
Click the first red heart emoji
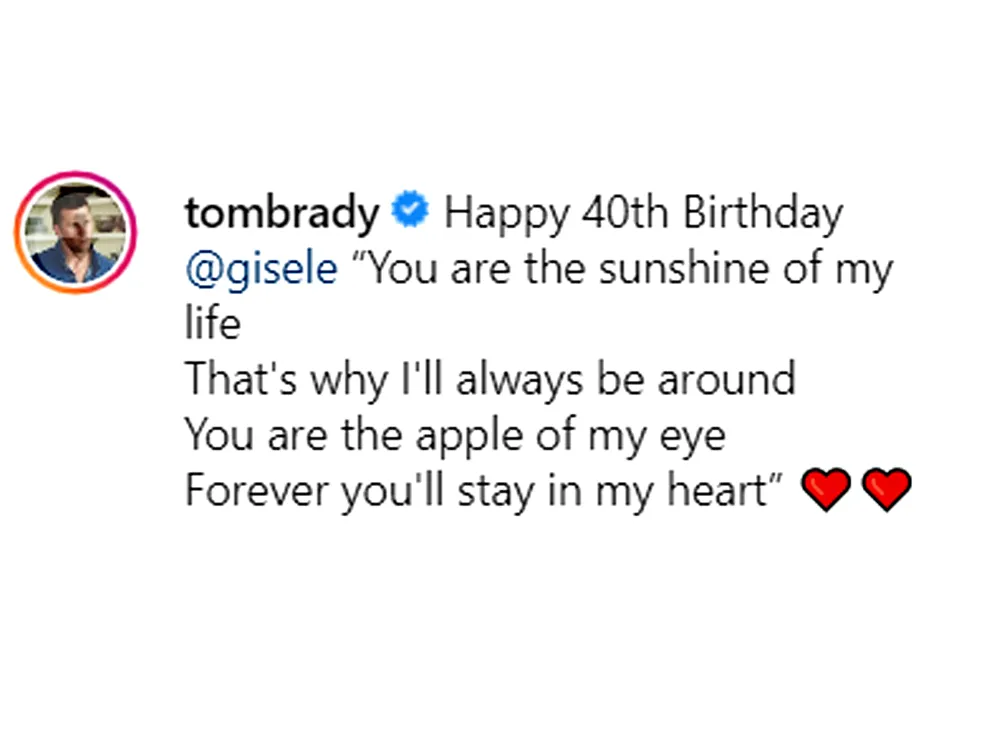coord(826,490)
